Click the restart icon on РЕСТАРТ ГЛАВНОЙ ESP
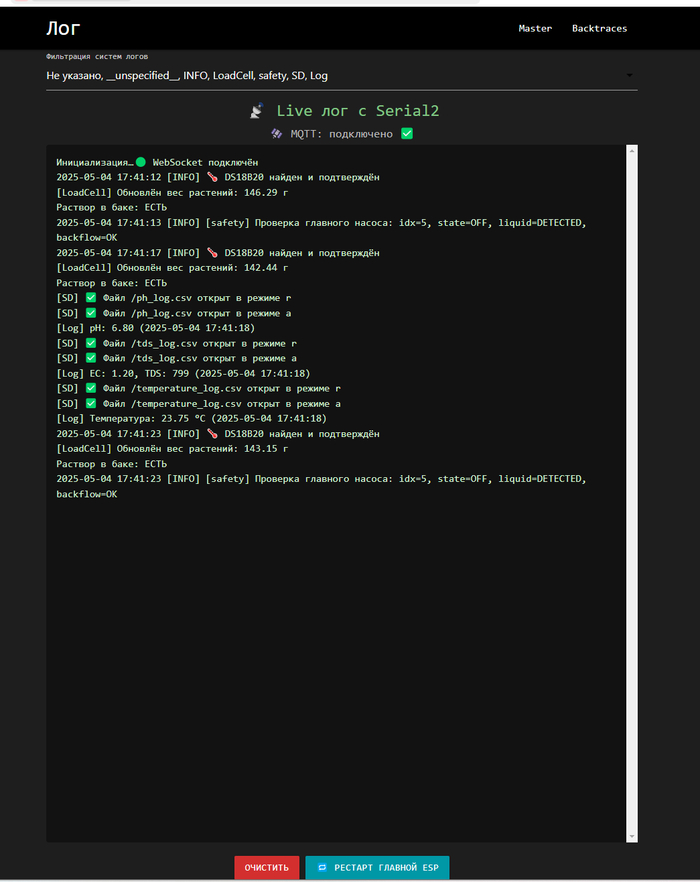The image size is (700, 882). pos(322,867)
